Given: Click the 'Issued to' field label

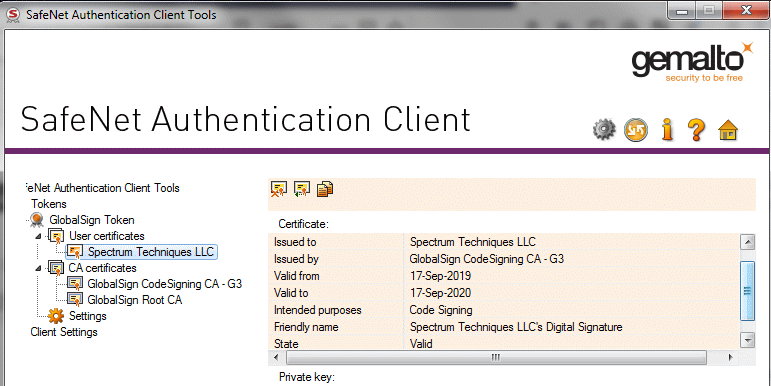Looking at the screenshot, I should [295, 242].
